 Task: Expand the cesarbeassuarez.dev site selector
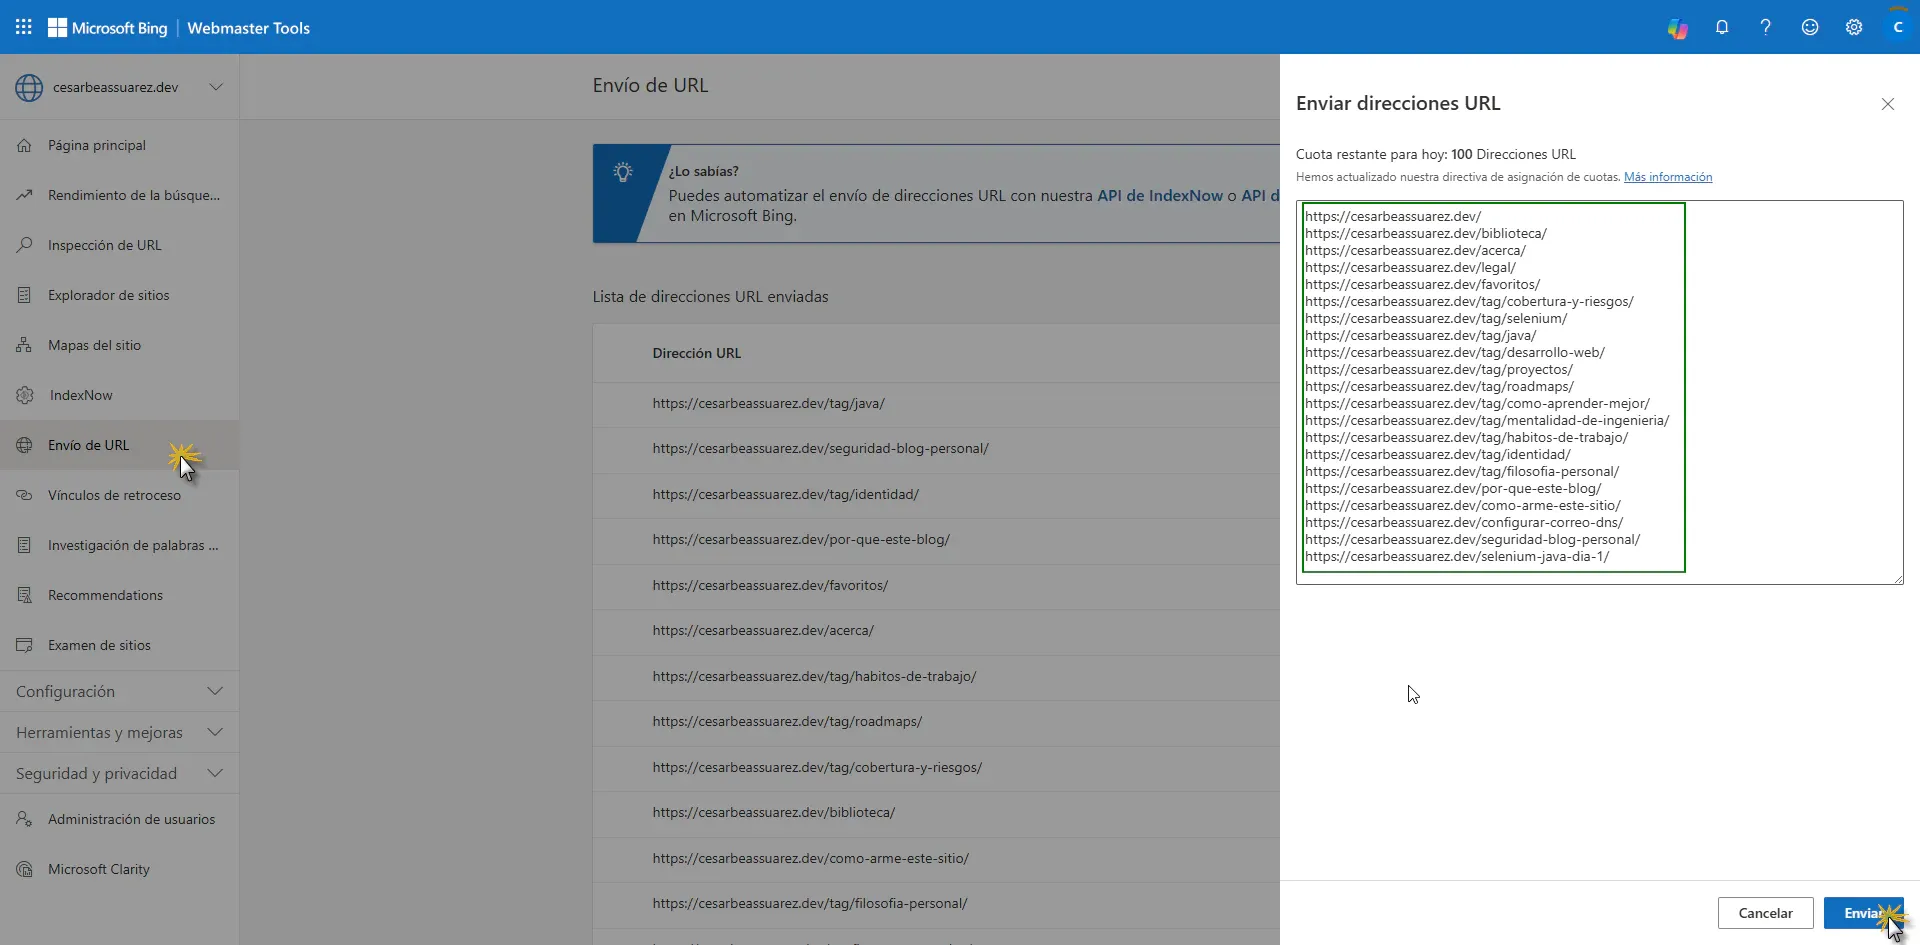point(216,87)
